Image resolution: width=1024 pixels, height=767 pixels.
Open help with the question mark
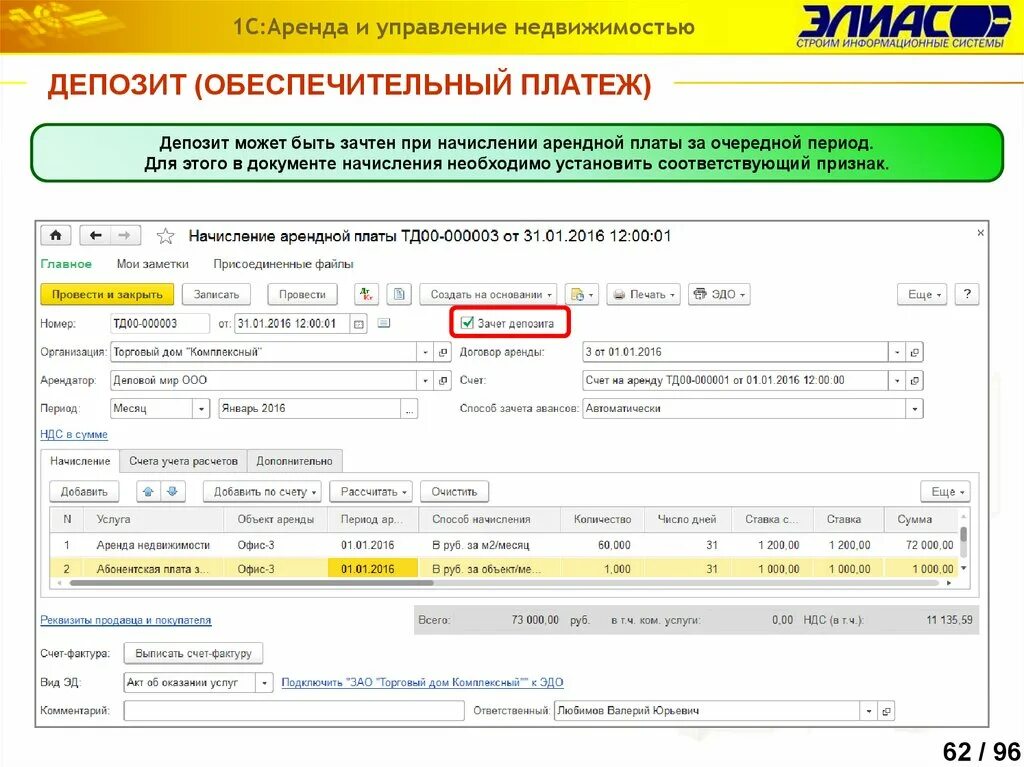coord(967,295)
